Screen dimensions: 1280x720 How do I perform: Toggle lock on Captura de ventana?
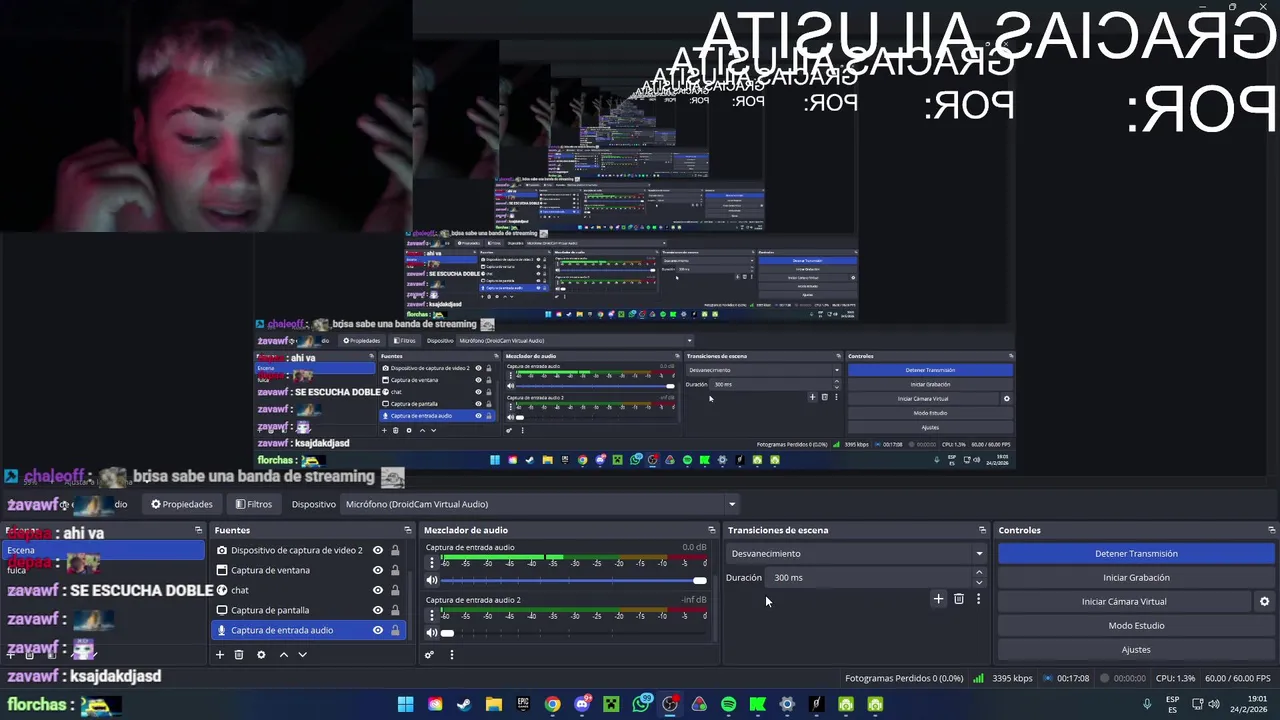pos(395,570)
